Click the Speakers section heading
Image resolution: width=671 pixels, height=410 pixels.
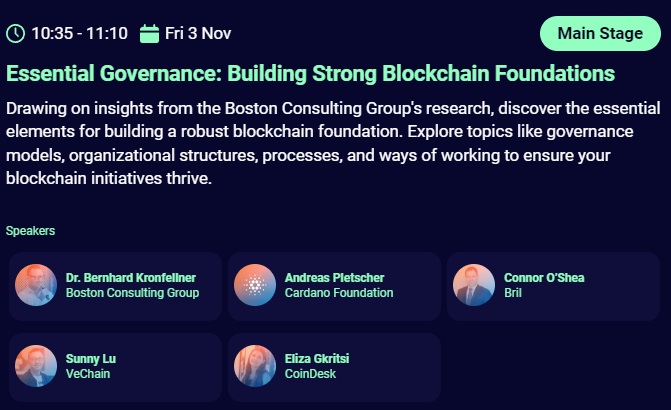(x=30, y=230)
